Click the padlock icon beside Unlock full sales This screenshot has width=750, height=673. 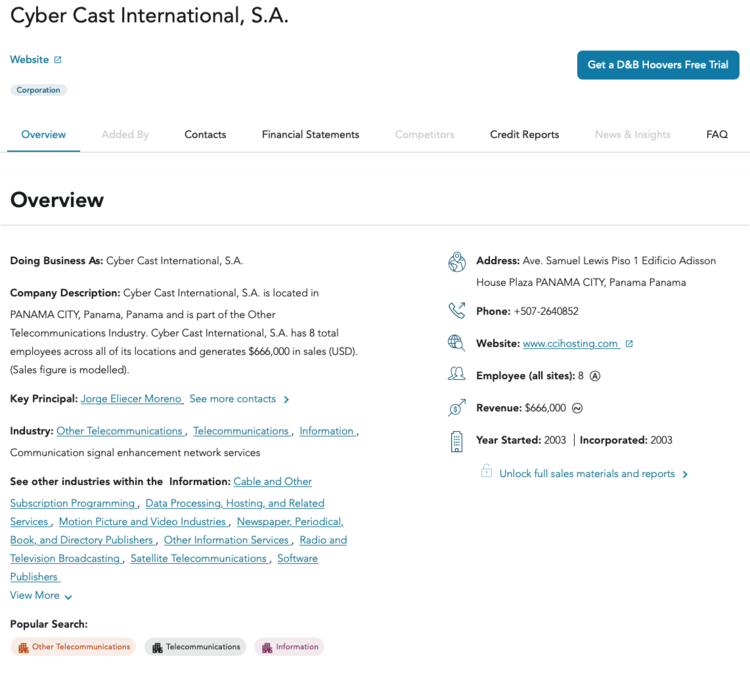[486, 471]
